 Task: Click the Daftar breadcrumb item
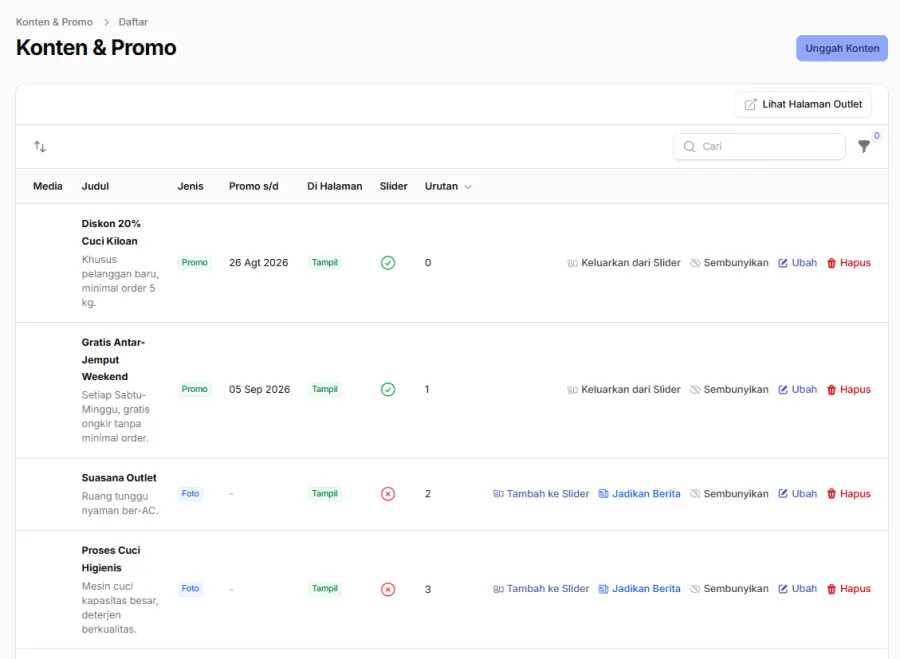133,22
